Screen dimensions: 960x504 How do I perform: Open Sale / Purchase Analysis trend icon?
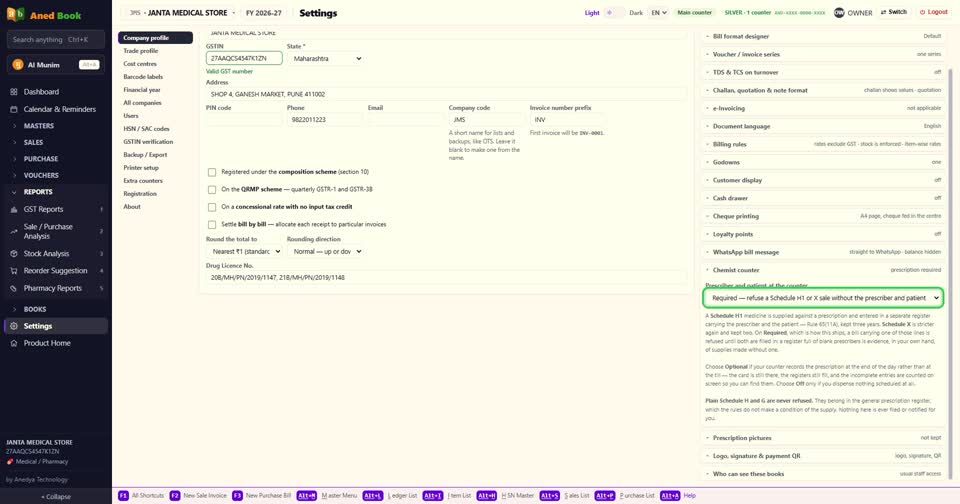pyautogui.click(x=13, y=231)
